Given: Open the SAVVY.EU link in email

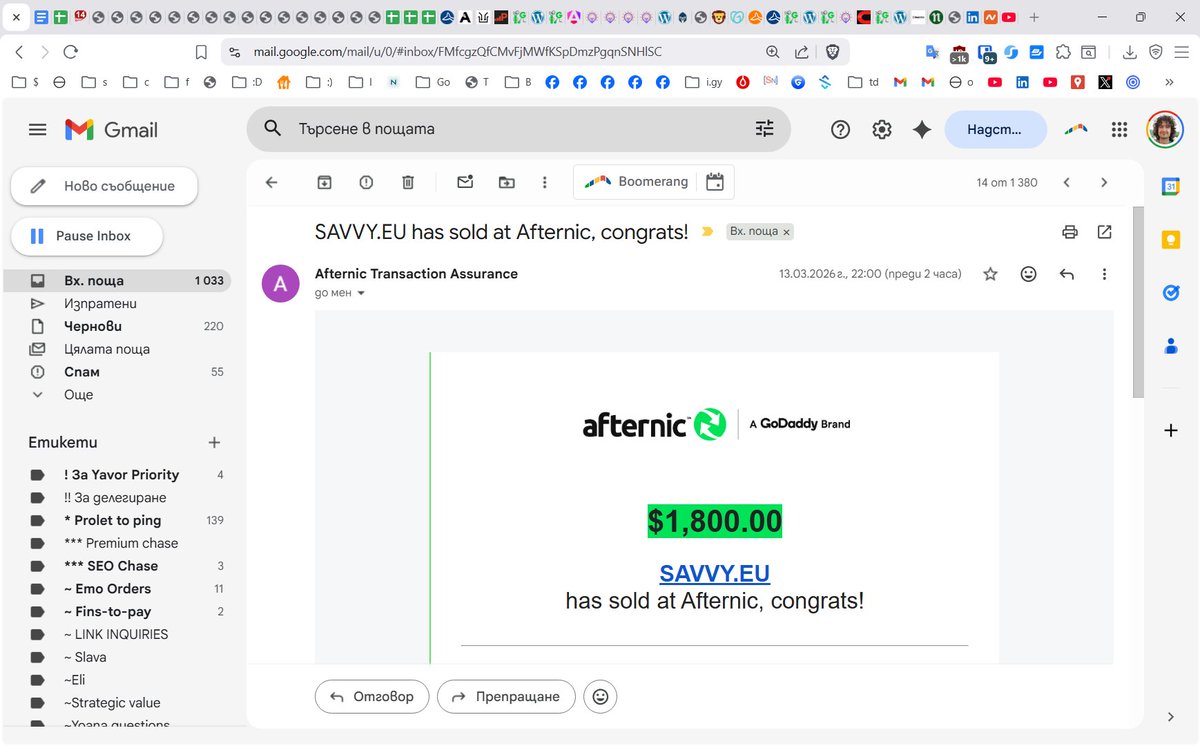Looking at the screenshot, I should [x=715, y=574].
